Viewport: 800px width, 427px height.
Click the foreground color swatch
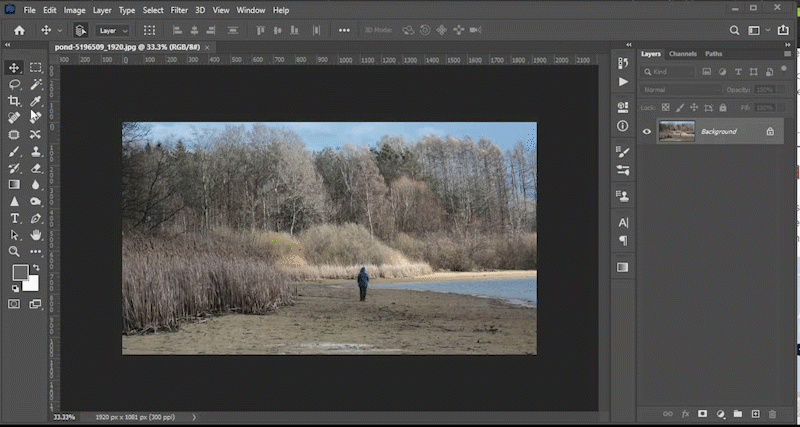click(20, 273)
